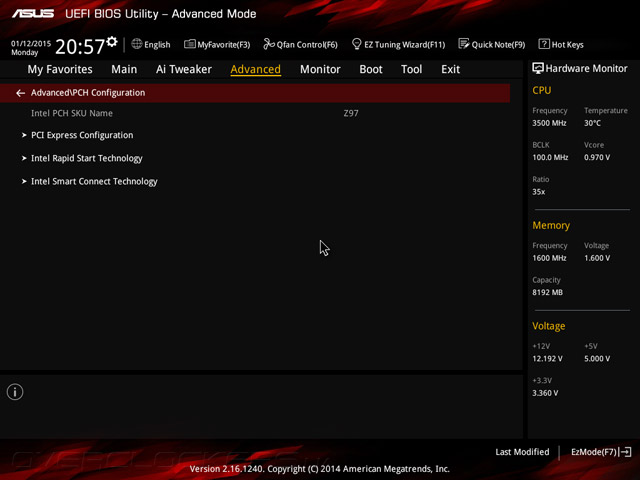Click the Version 2.16.1240 copyright text
The image size is (640, 480).
320,469
